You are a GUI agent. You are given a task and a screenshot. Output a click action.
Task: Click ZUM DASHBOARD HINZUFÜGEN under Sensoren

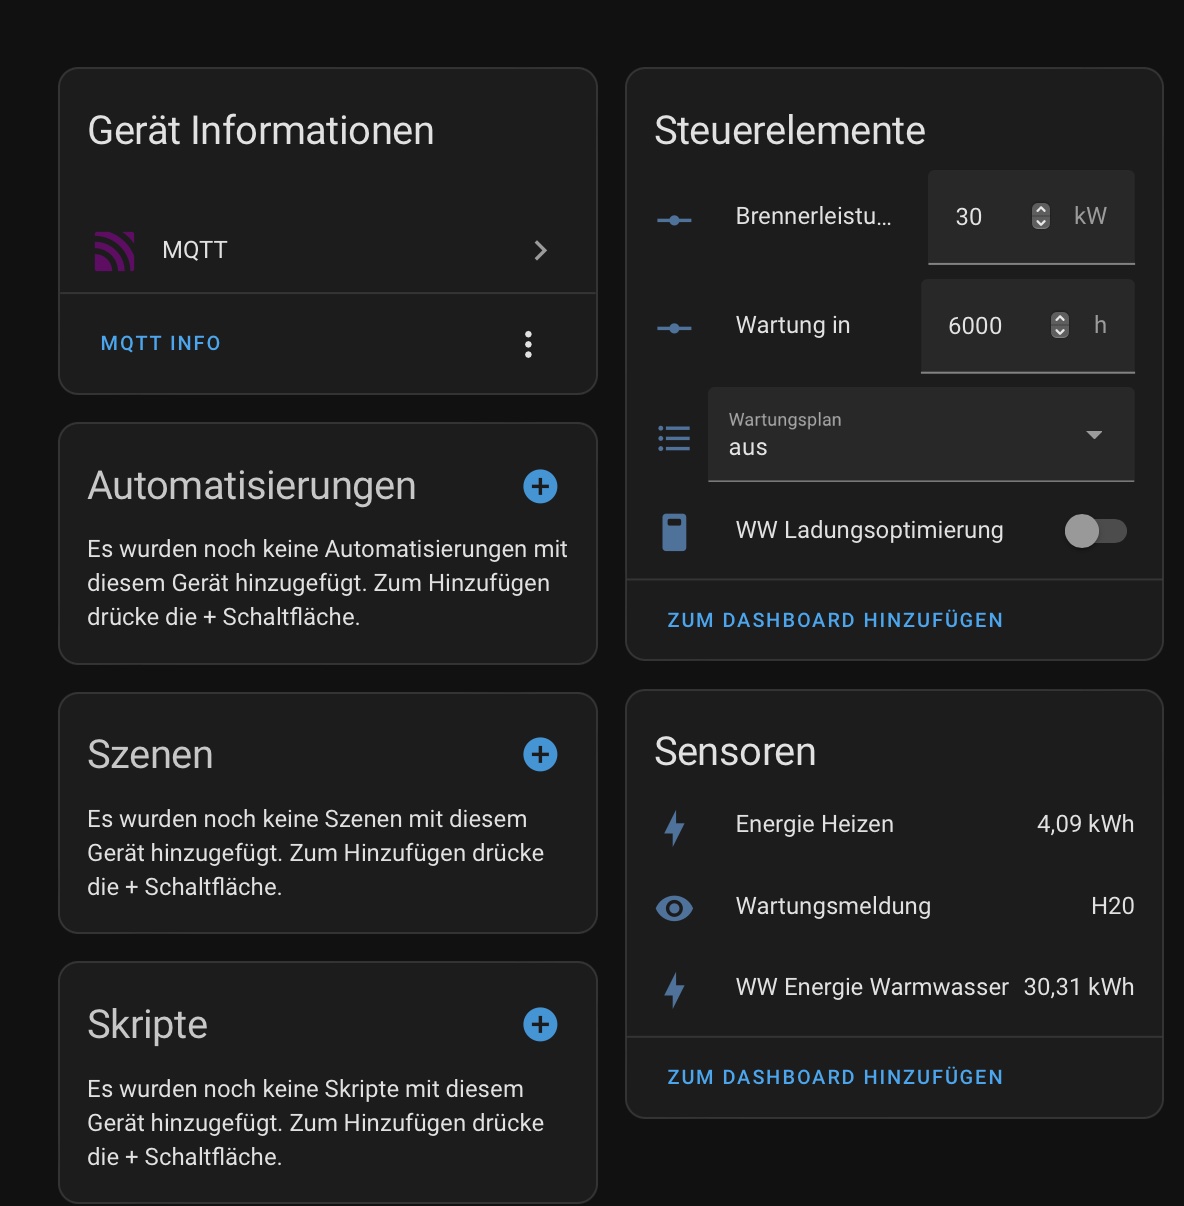[x=835, y=1077]
